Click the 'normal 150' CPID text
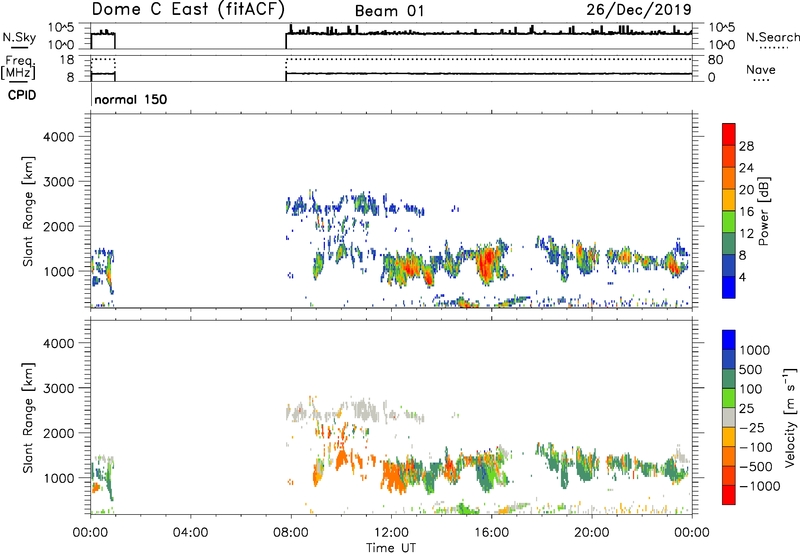The height and width of the screenshot is (554, 800). tap(131, 99)
